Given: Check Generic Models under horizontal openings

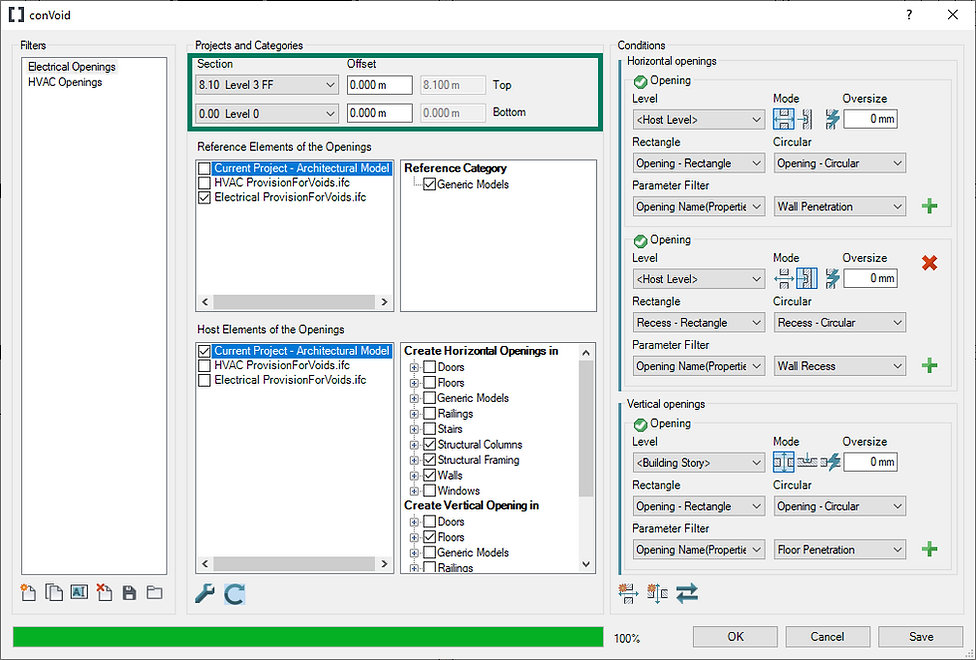Looking at the screenshot, I should tap(429, 398).
